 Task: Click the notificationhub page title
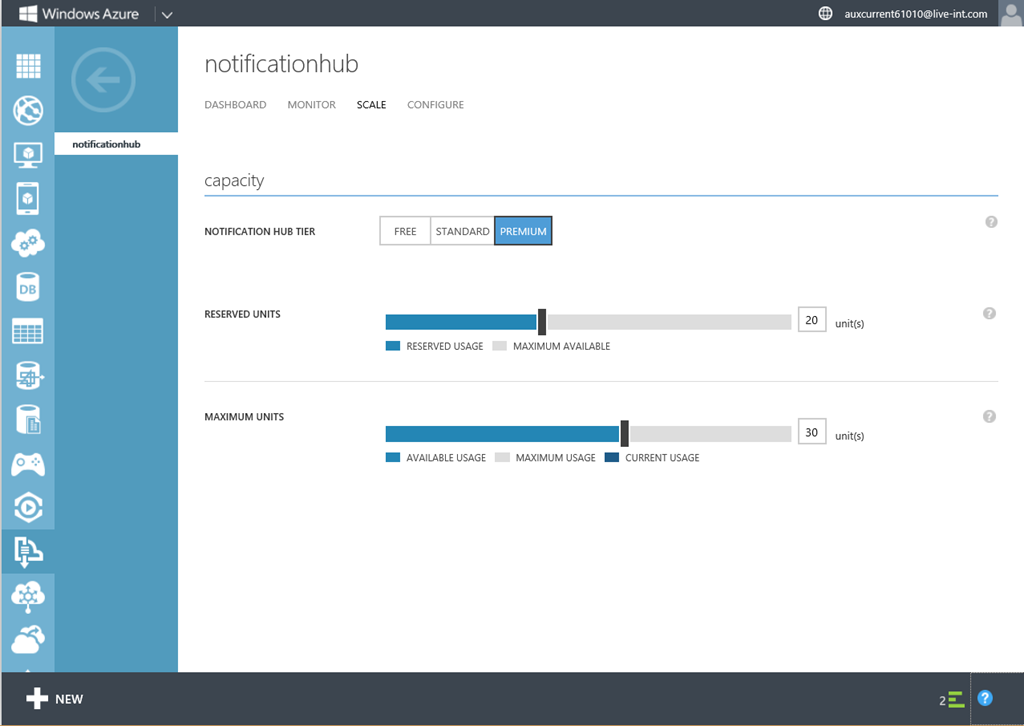281,64
